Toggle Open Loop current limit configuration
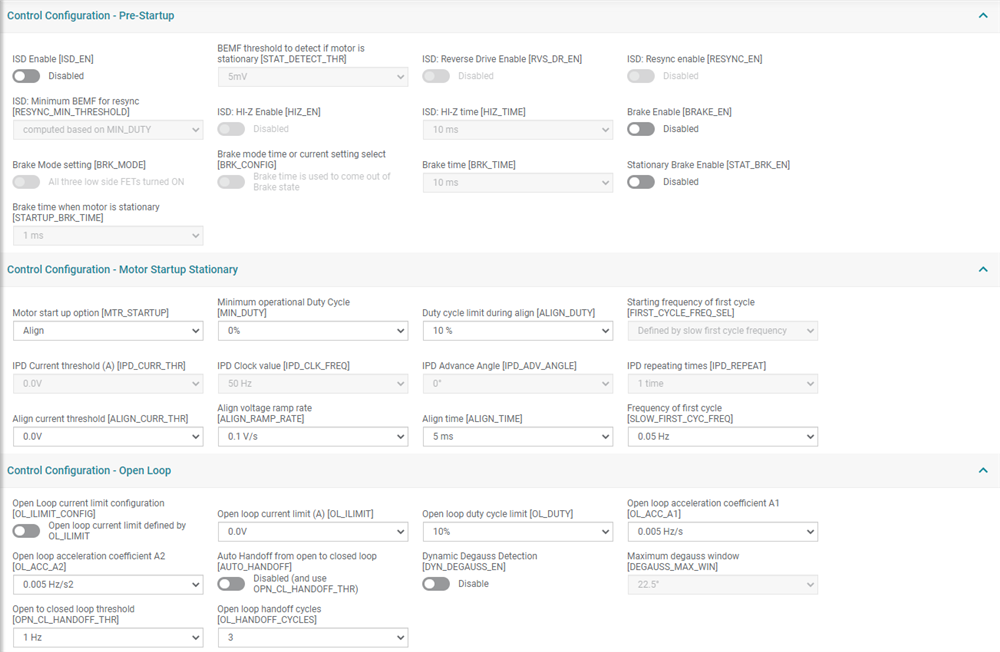The width and height of the screenshot is (1000, 652). coord(26,531)
